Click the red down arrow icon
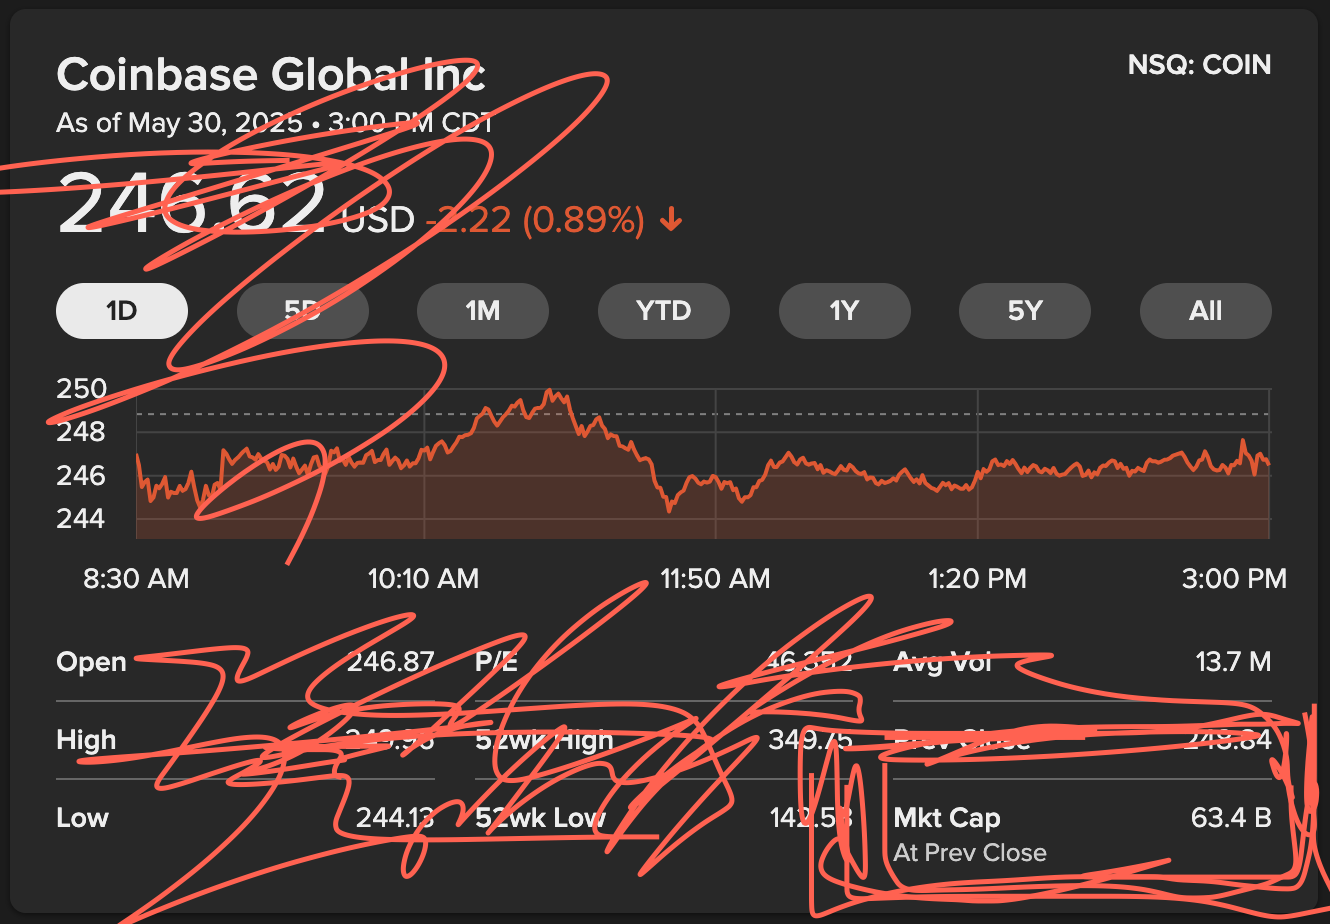This screenshot has height=924, width=1330. pos(671,219)
